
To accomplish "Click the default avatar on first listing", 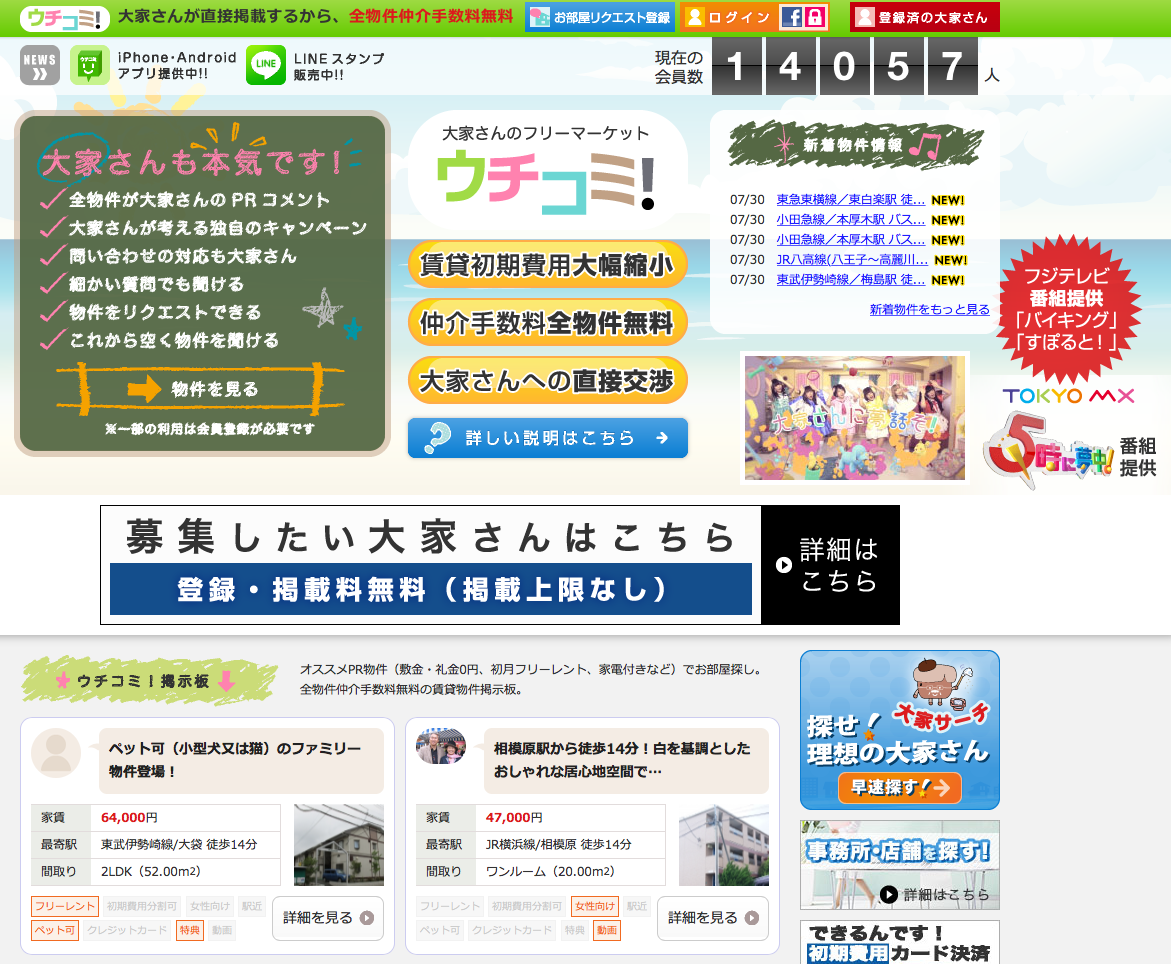I will (56, 753).
